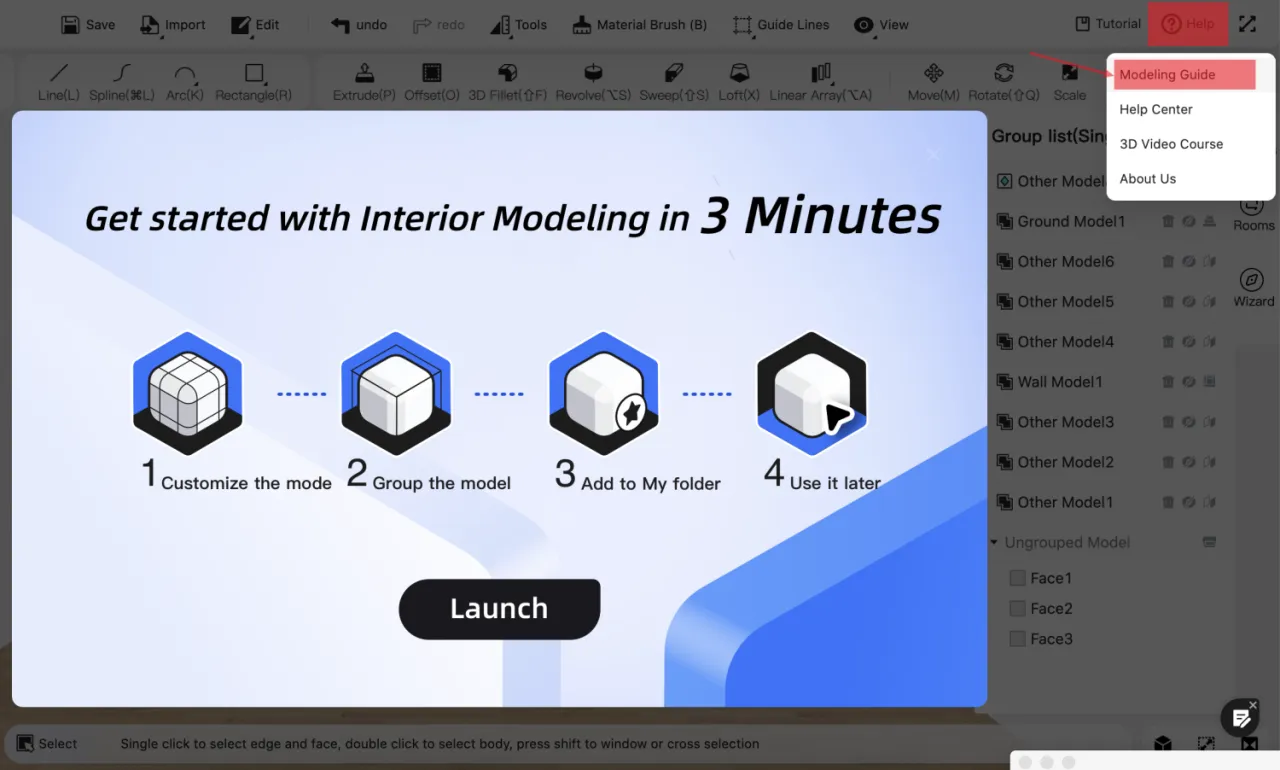Expand the View dropdown menu
Screen dimensions: 1280x770
[881, 25]
